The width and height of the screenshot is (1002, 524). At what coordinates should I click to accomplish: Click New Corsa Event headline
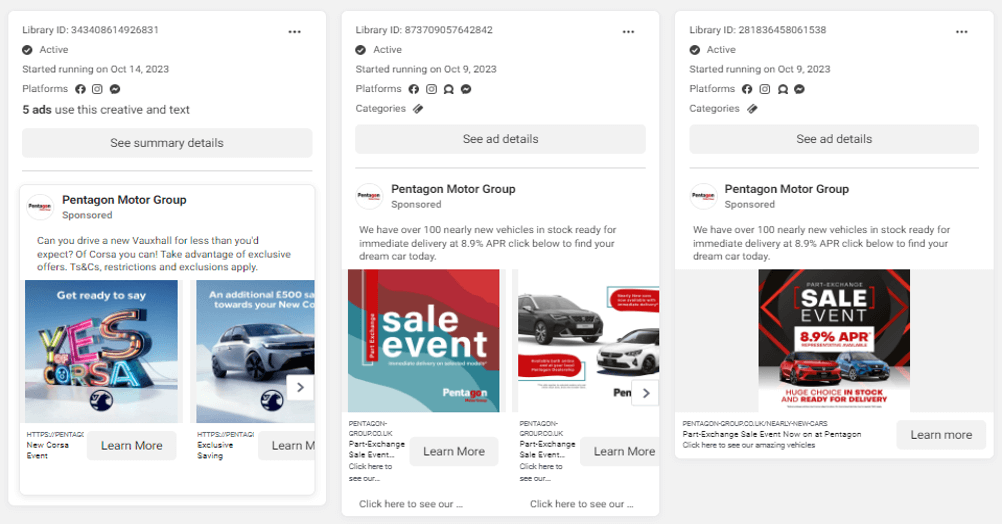pos(47,450)
